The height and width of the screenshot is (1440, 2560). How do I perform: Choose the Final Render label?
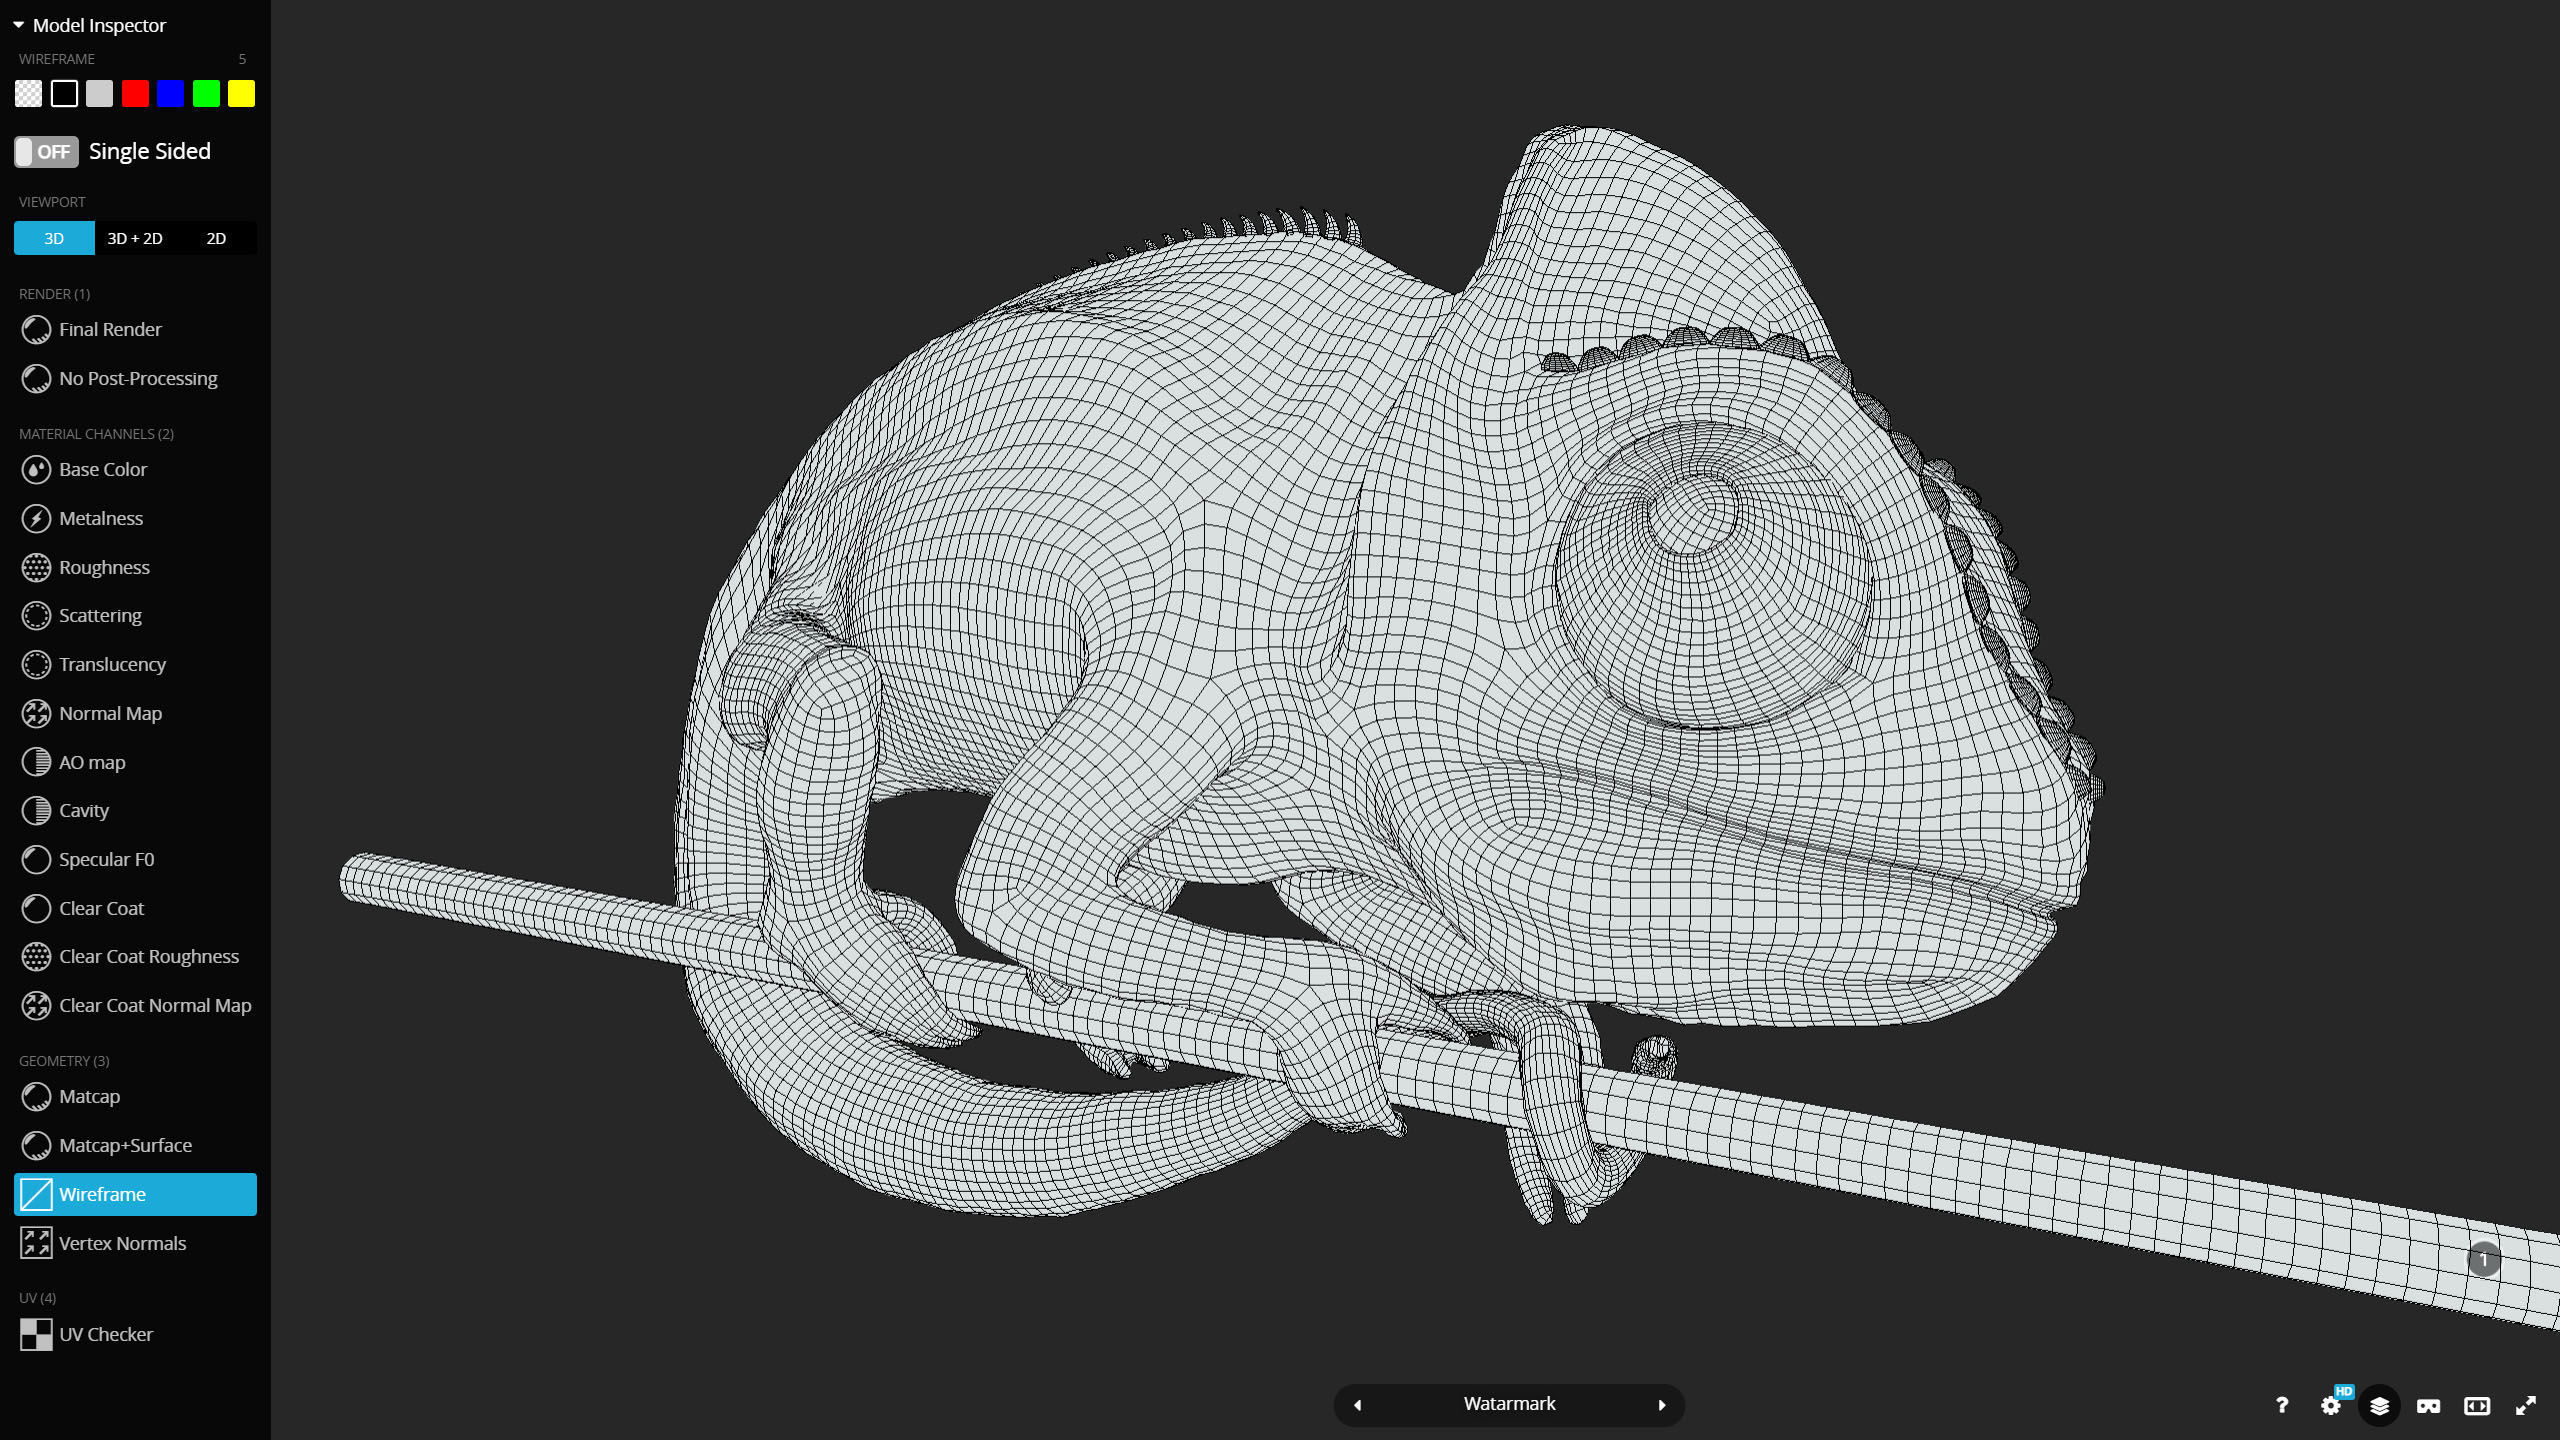click(110, 330)
